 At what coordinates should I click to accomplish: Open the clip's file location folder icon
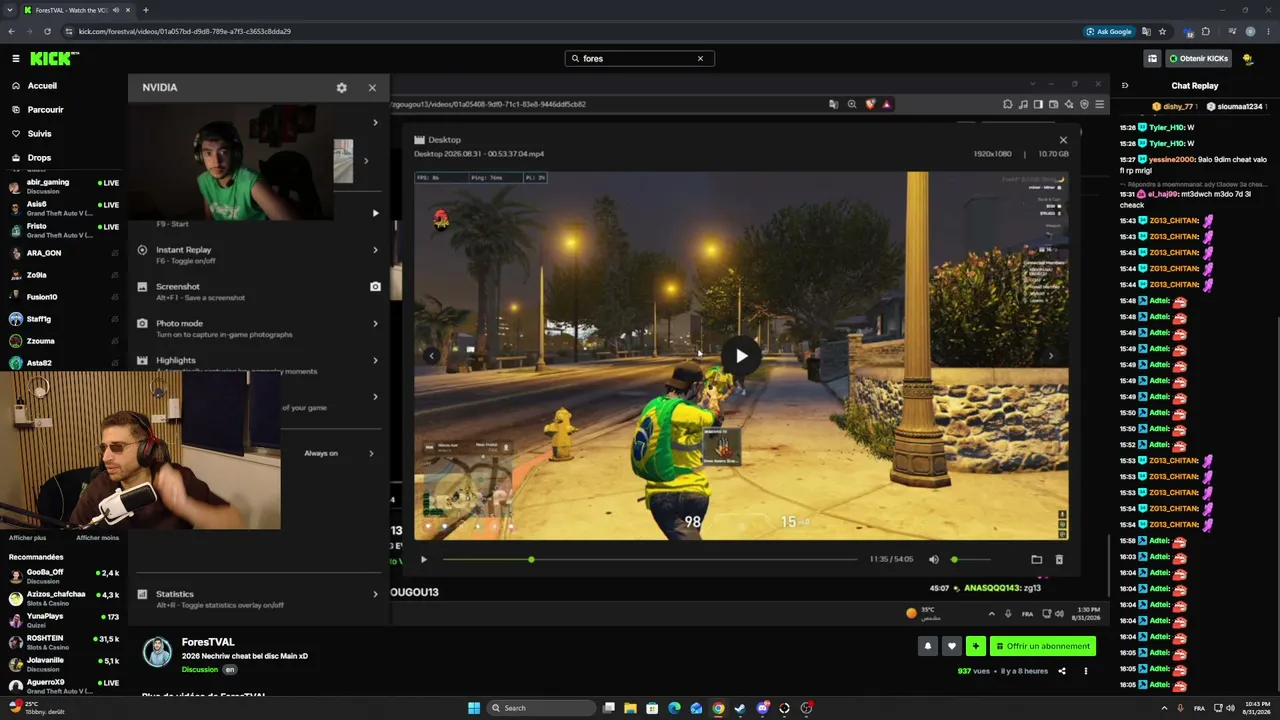pos(1037,560)
